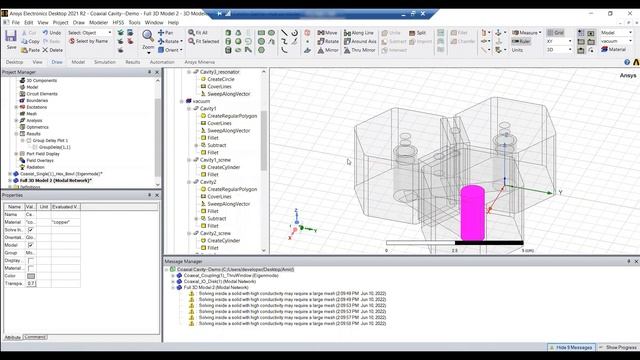
Task: Click Fit Selected view
Action: pyautogui.click(x=204, y=41)
